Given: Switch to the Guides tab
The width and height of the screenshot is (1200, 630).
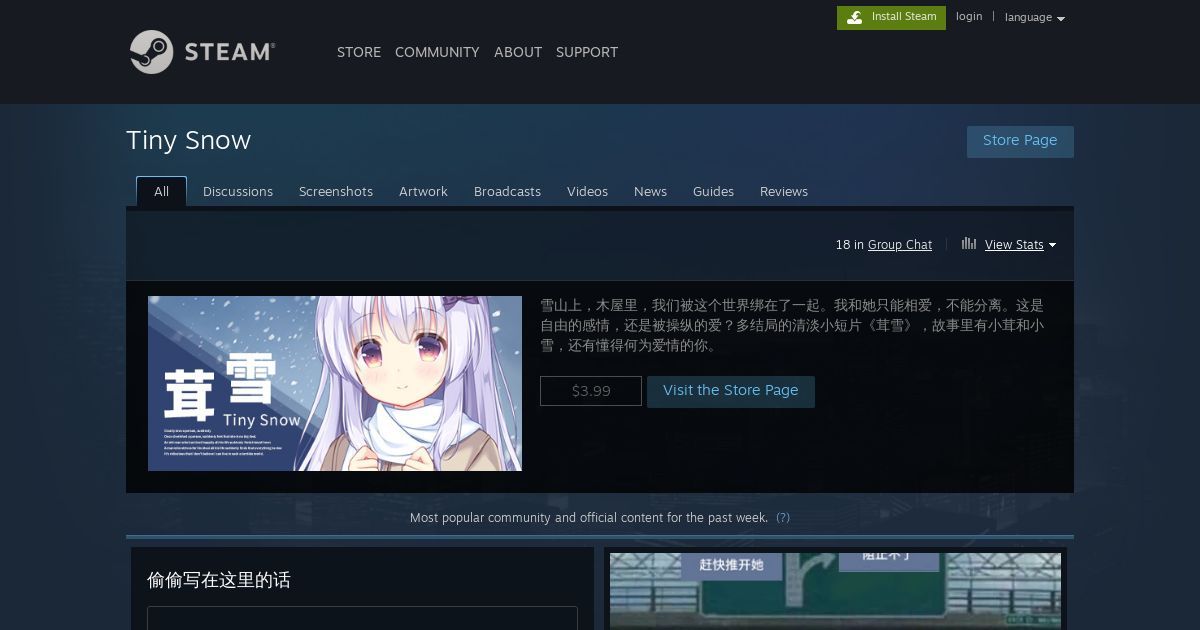Looking at the screenshot, I should click(x=713, y=191).
